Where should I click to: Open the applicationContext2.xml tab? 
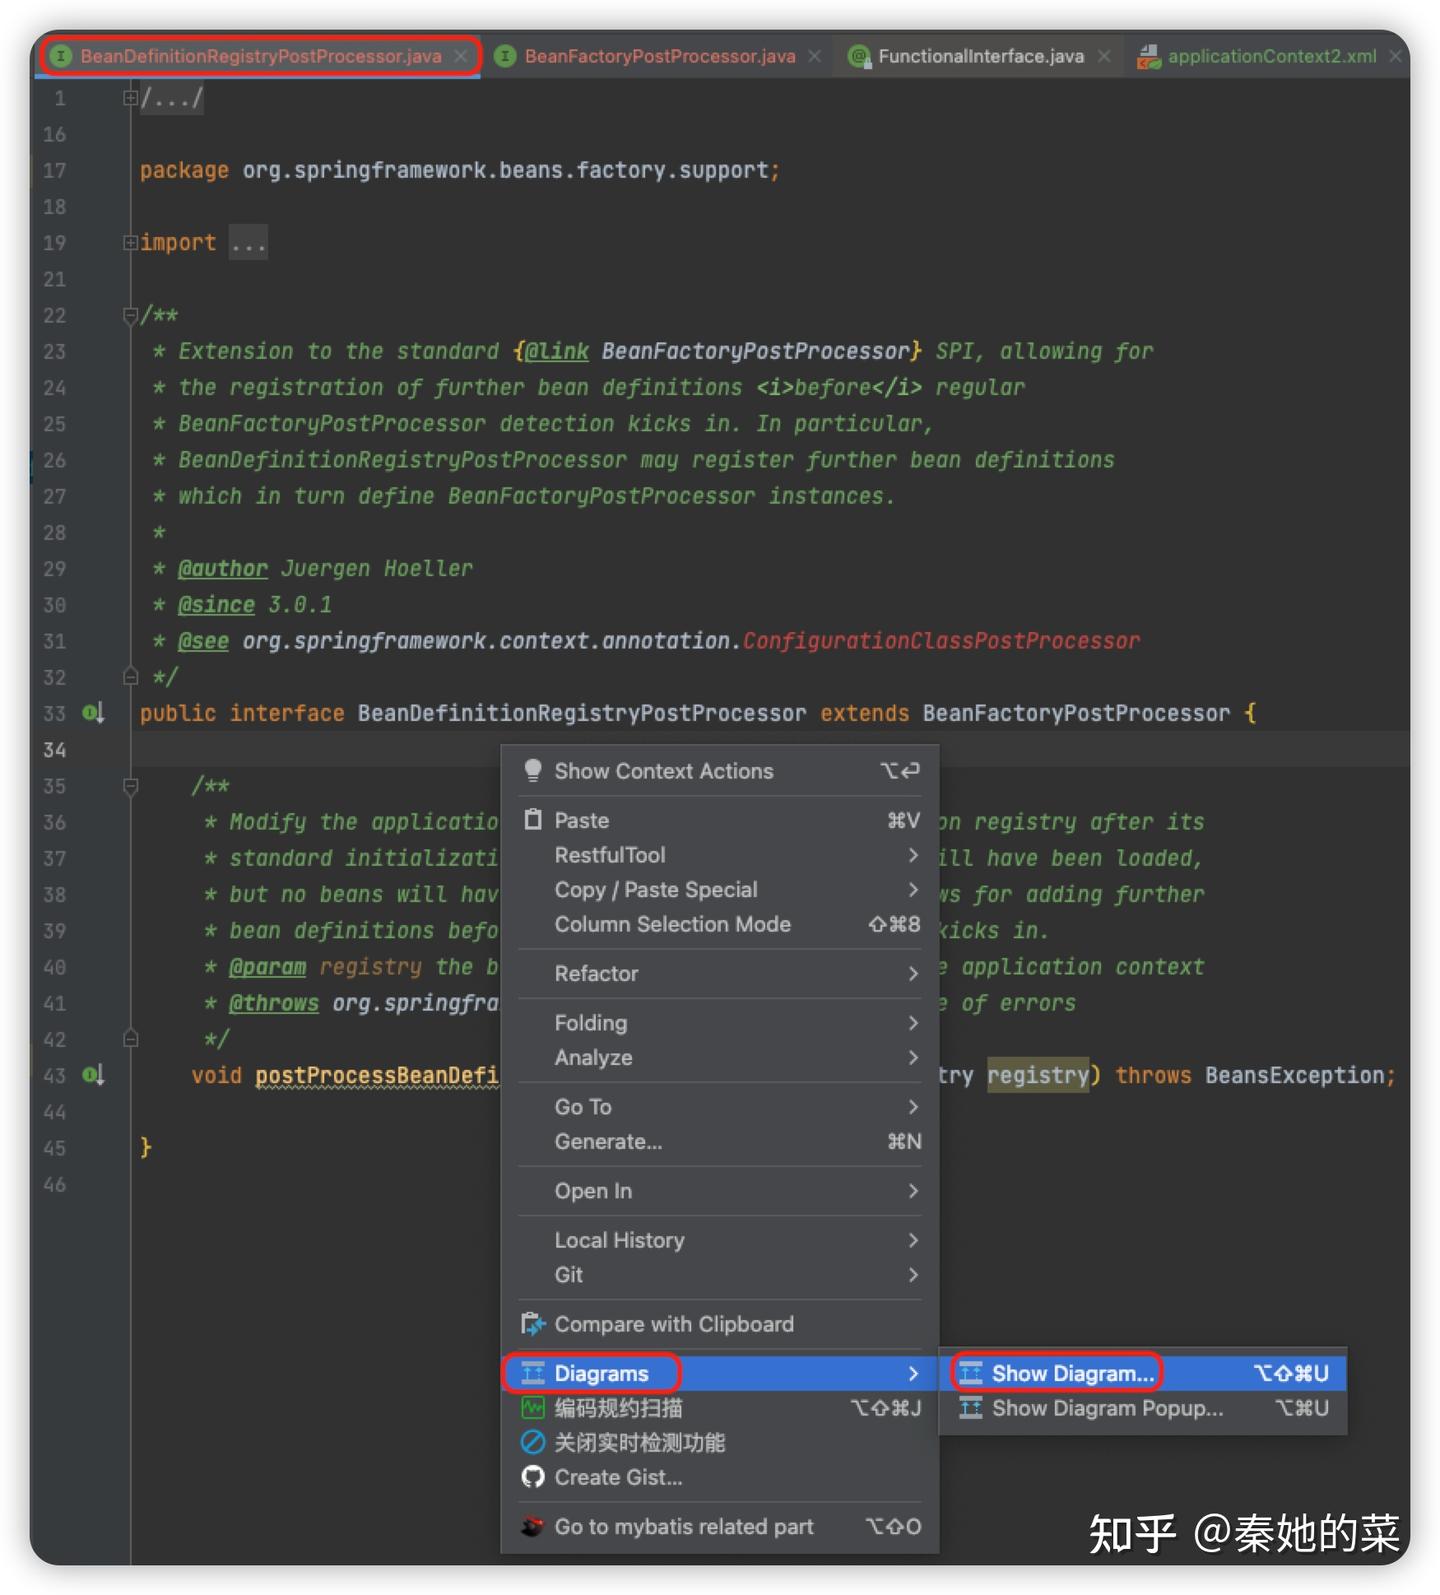click(x=1271, y=56)
